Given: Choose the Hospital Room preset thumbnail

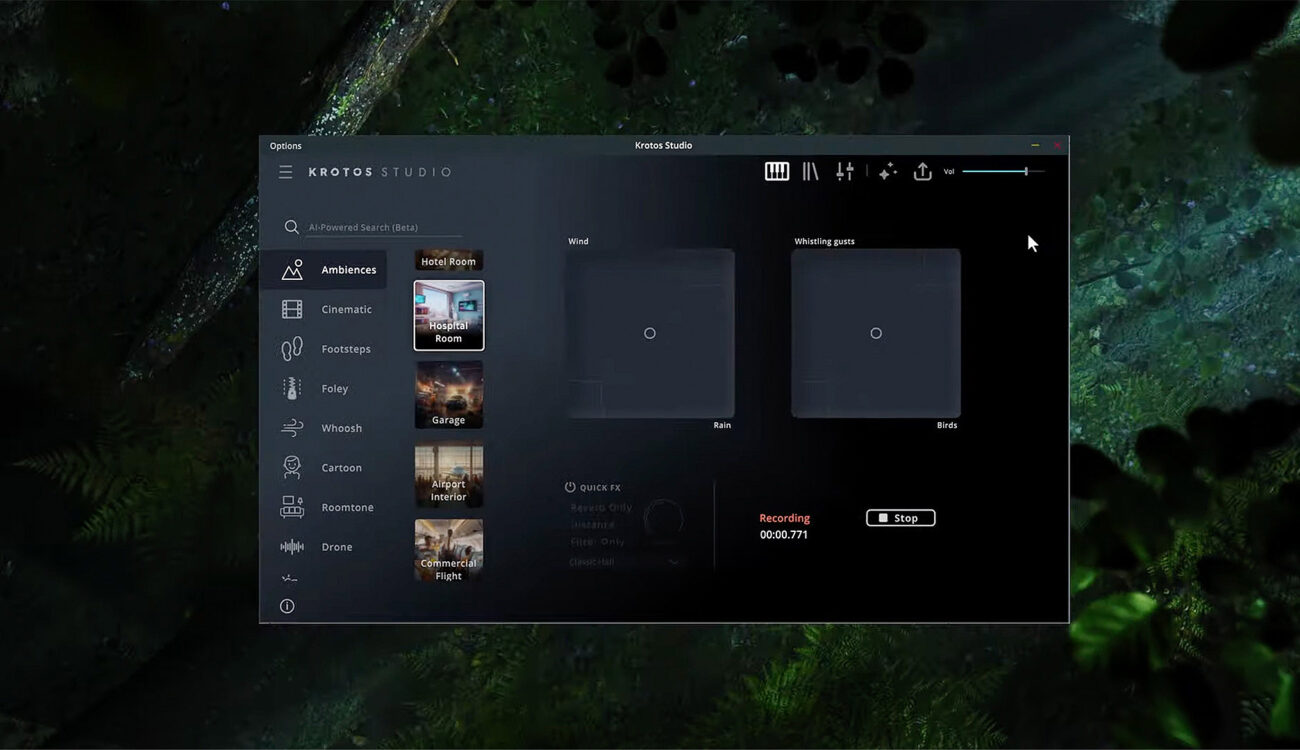Looking at the screenshot, I should coord(449,315).
